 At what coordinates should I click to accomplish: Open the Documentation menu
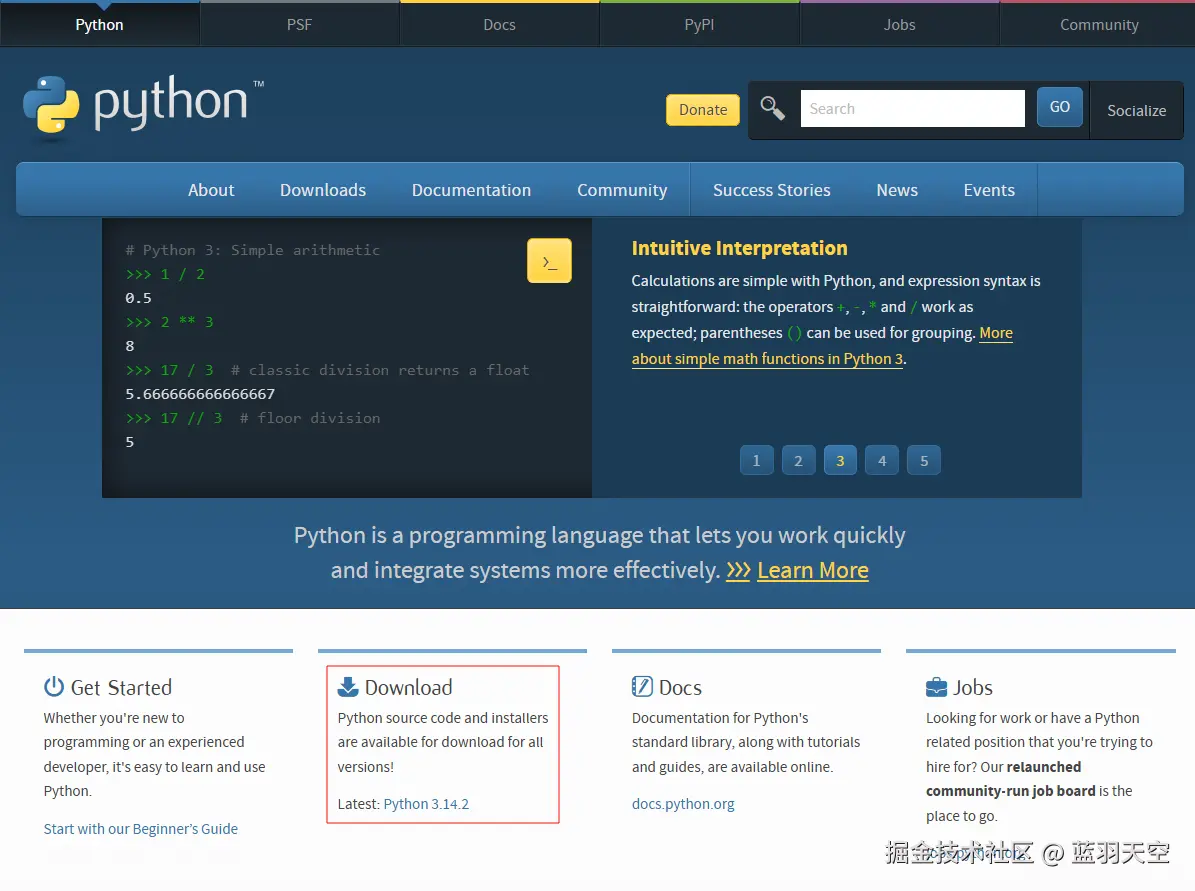[471, 189]
